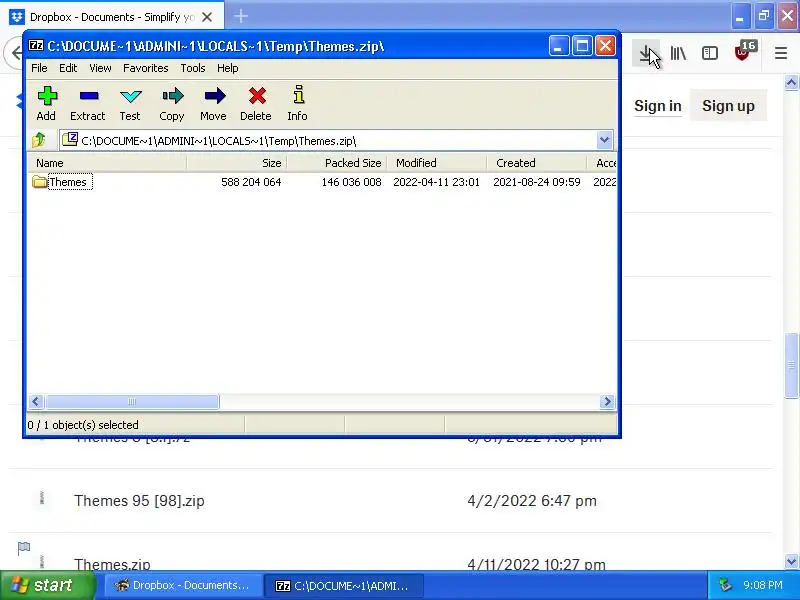
Task: Sort by the Created column header
Action: point(537,163)
